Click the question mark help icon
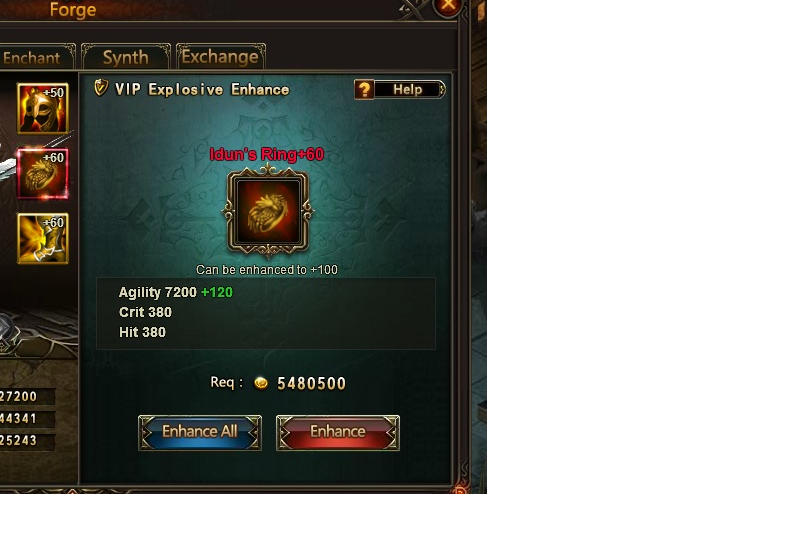 click(364, 90)
